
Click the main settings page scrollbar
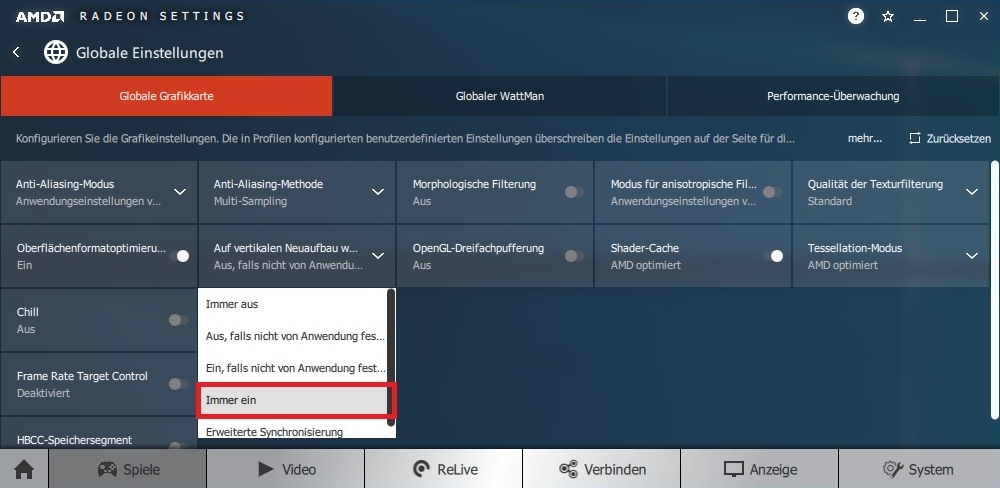click(x=995, y=290)
